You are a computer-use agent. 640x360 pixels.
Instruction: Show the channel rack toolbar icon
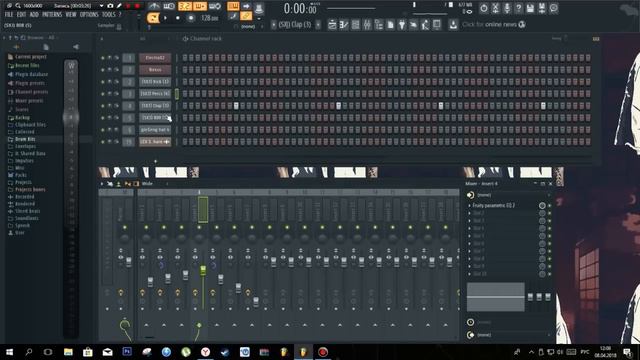click(356, 25)
